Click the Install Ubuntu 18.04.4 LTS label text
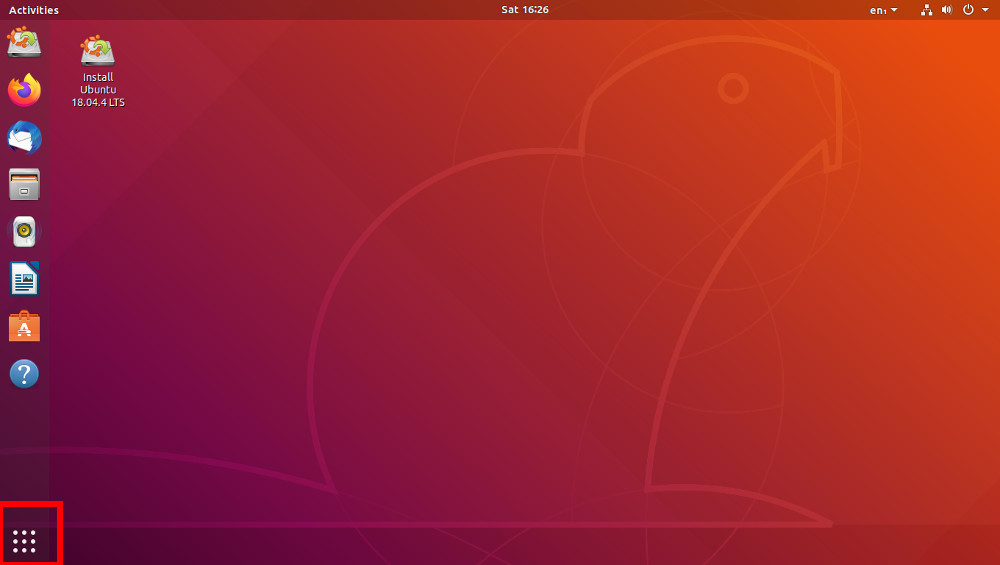This screenshot has height=565, width=1000. (x=98, y=90)
